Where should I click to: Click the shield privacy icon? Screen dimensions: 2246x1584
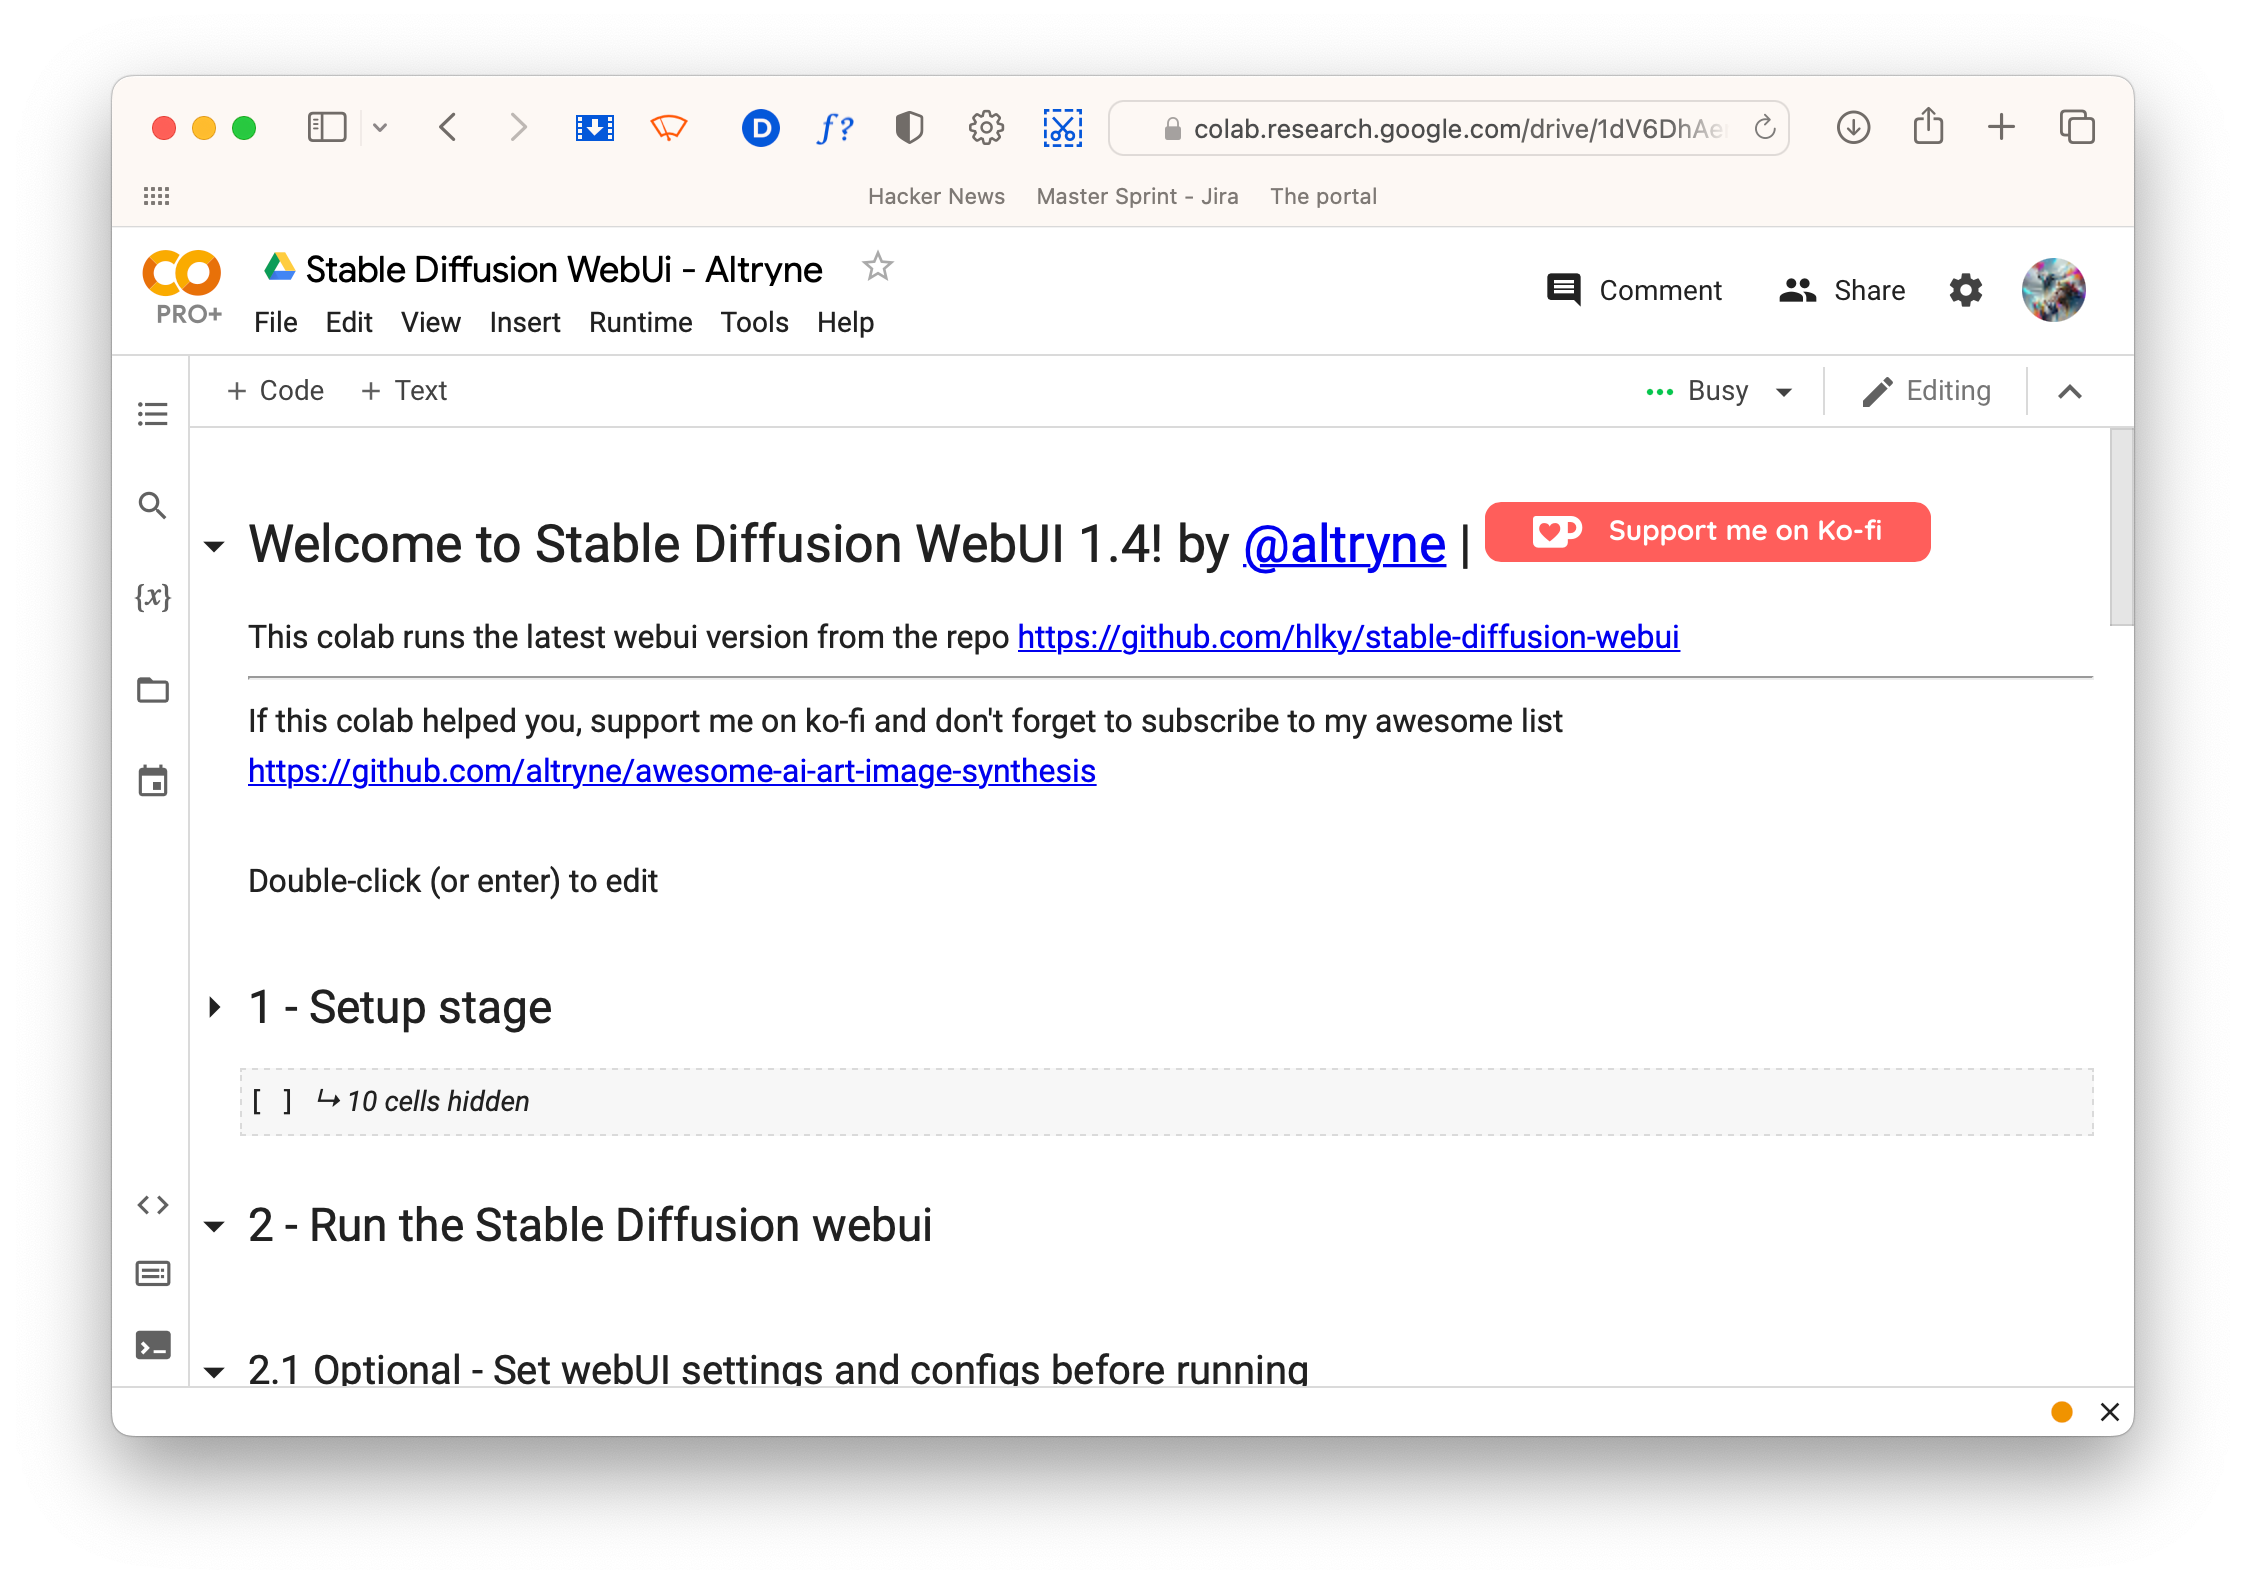pos(909,128)
